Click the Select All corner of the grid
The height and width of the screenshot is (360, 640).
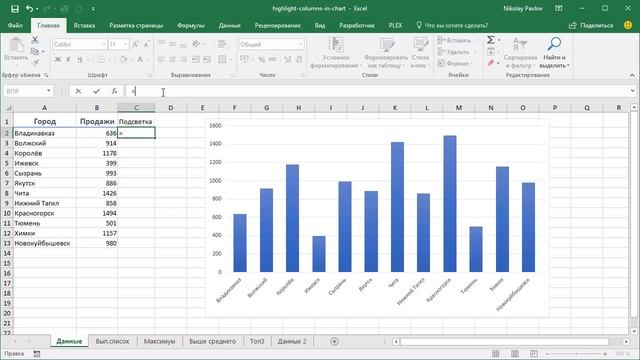tap(8, 108)
